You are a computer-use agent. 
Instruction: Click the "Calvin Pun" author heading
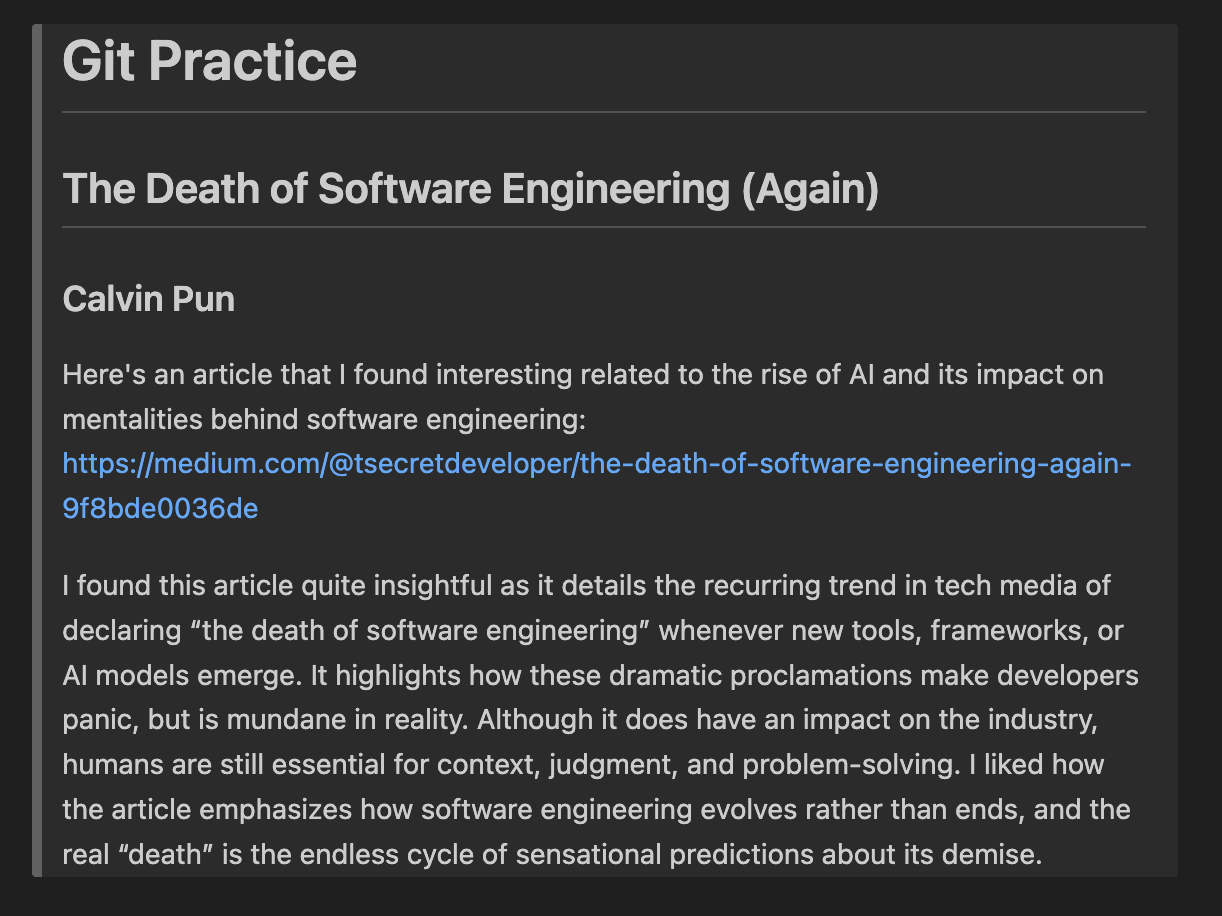click(x=148, y=298)
